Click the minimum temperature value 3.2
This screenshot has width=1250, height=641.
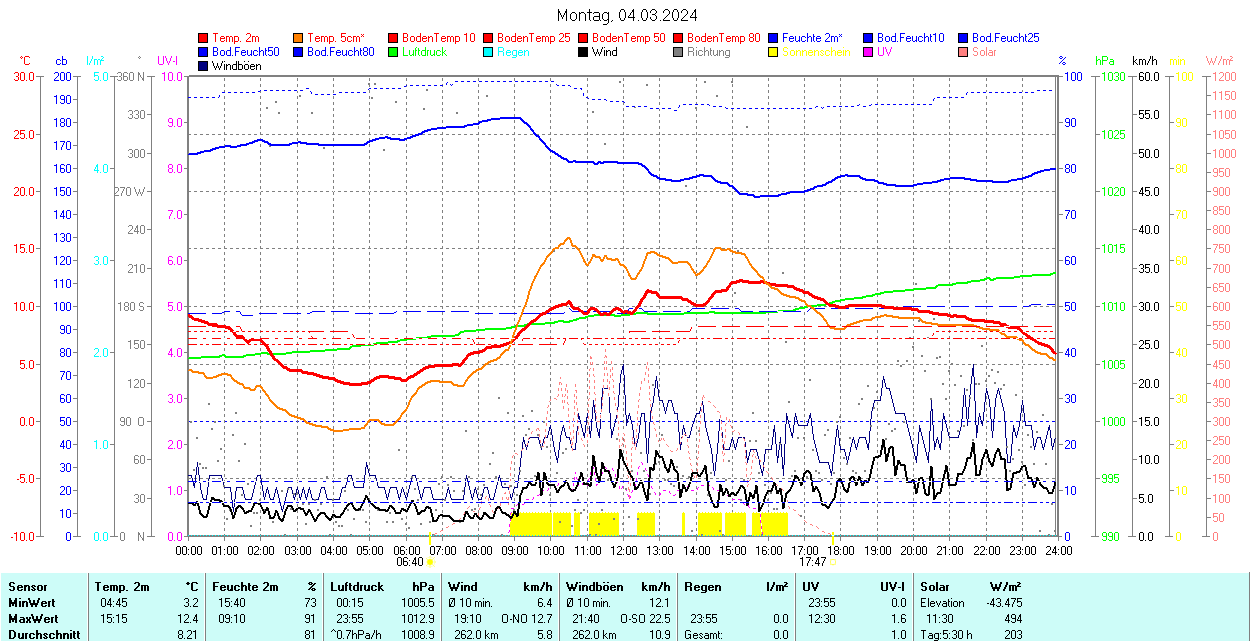click(190, 603)
